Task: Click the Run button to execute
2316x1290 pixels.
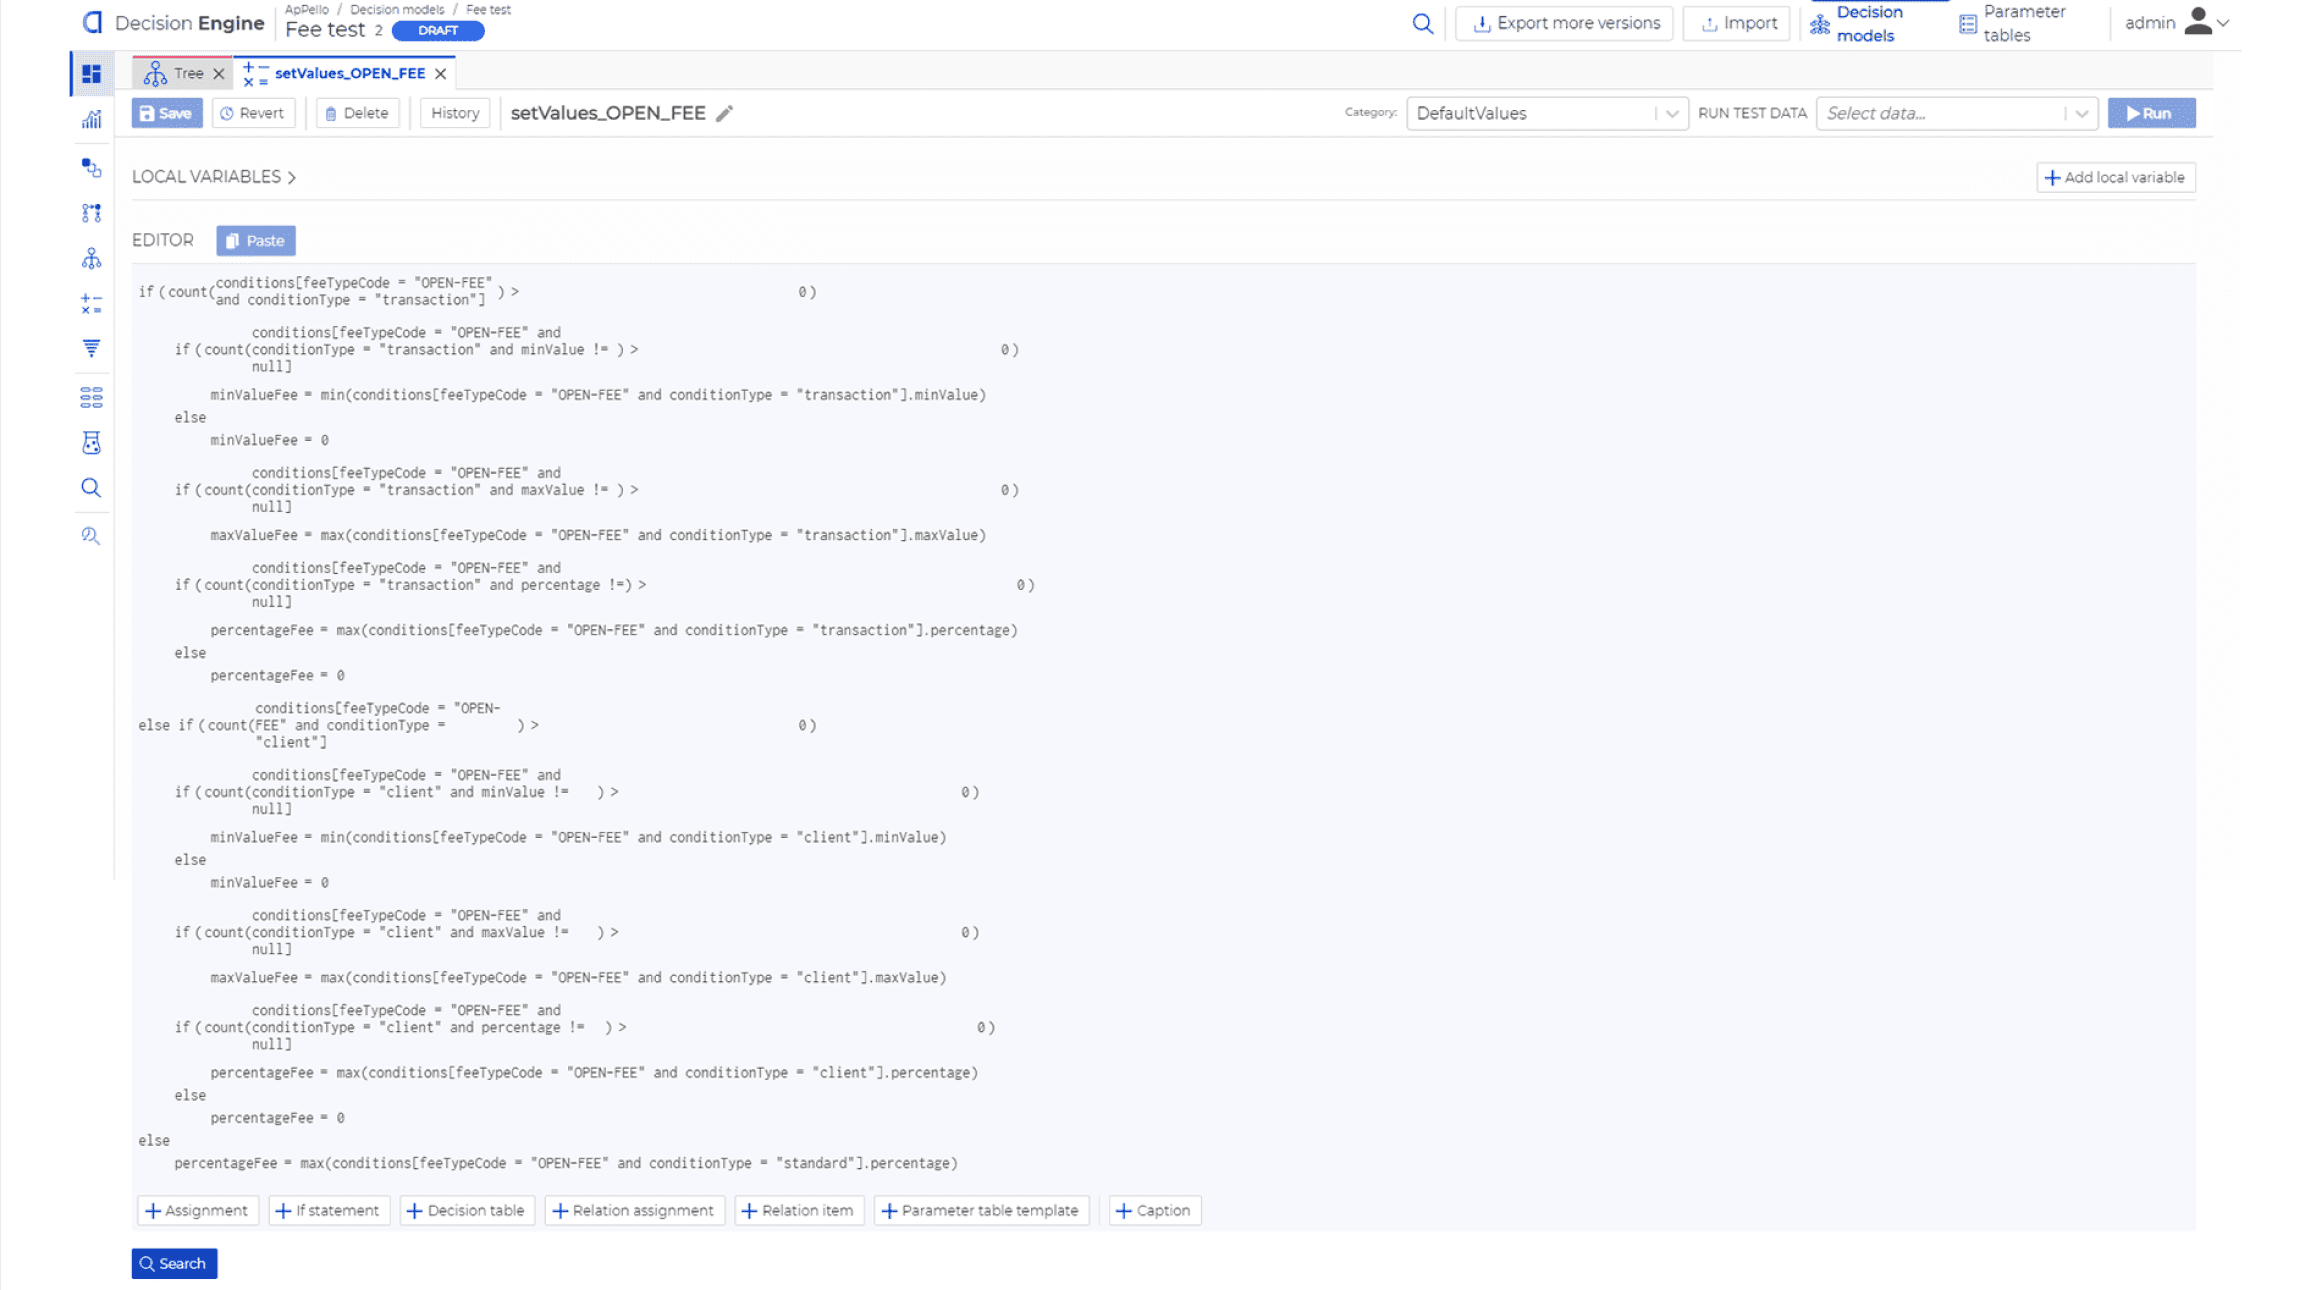Action: point(2151,113)
